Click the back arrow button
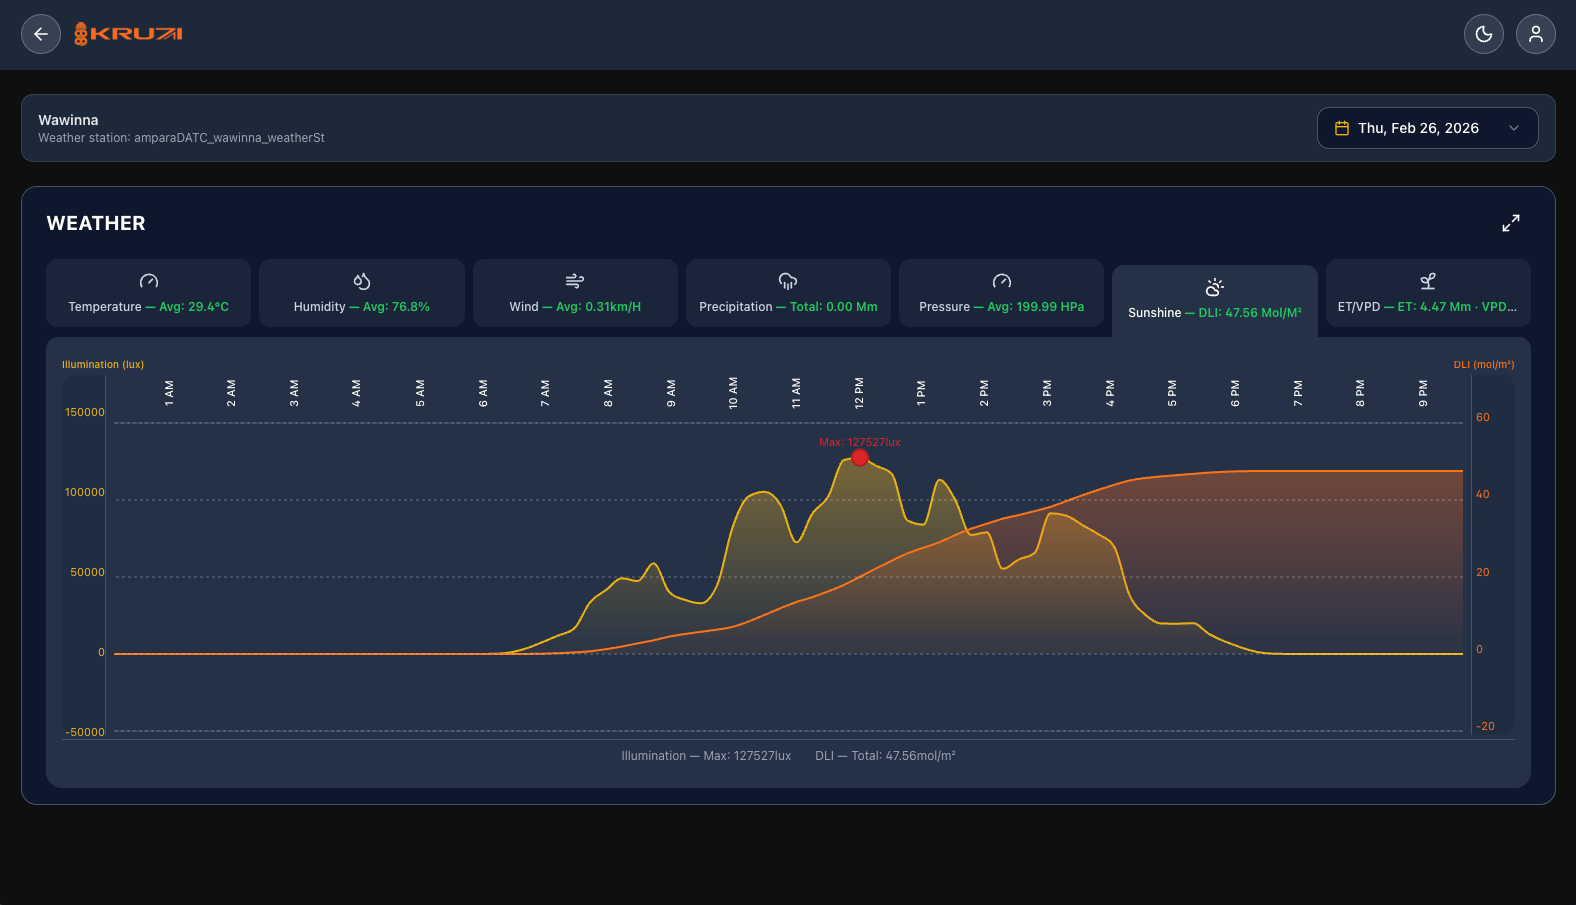 coord(41,34)
